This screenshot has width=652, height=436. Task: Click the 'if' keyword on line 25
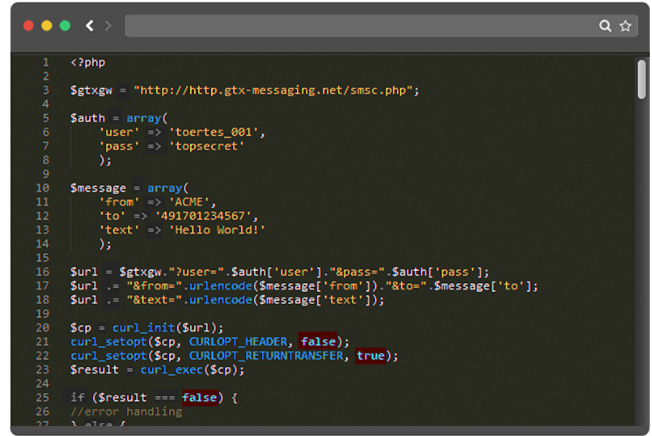coord(77,398)
